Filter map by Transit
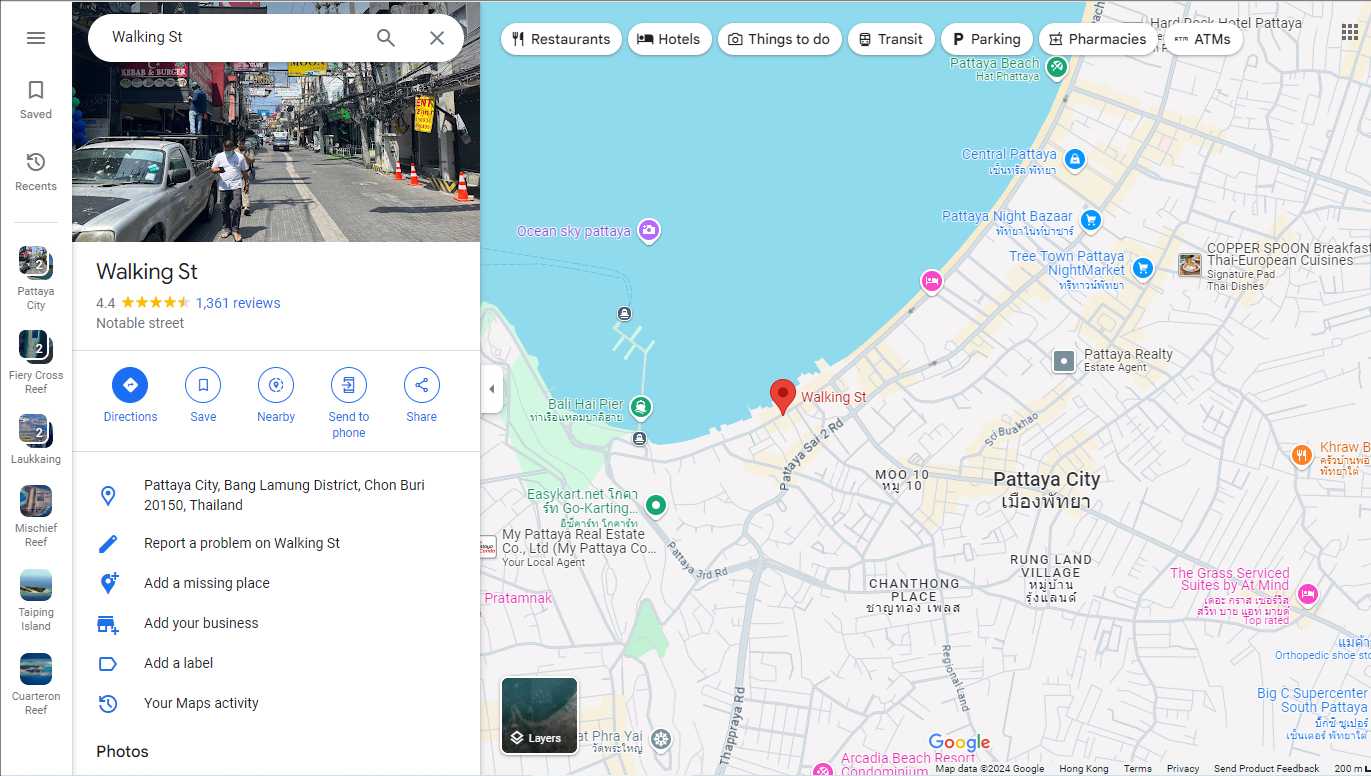1371x776 pixels. tap(891, 39)
